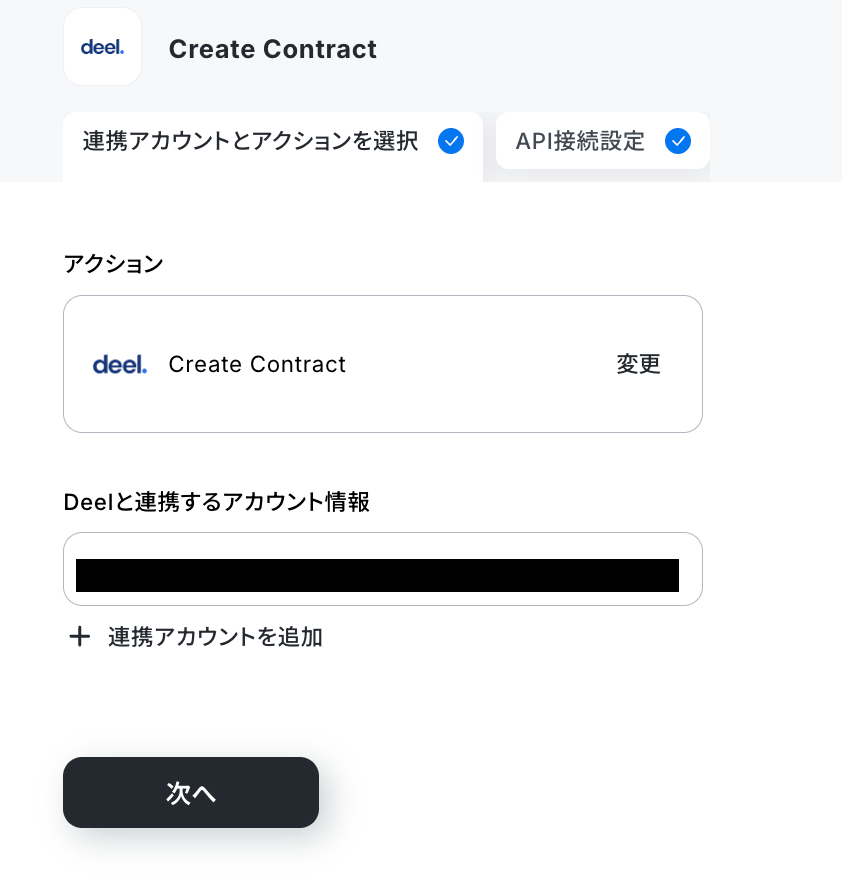The image size is (842, 888).
Task: Open the 連携アカウントとアクションを選択 tab
Action: [x=273, y=147]
